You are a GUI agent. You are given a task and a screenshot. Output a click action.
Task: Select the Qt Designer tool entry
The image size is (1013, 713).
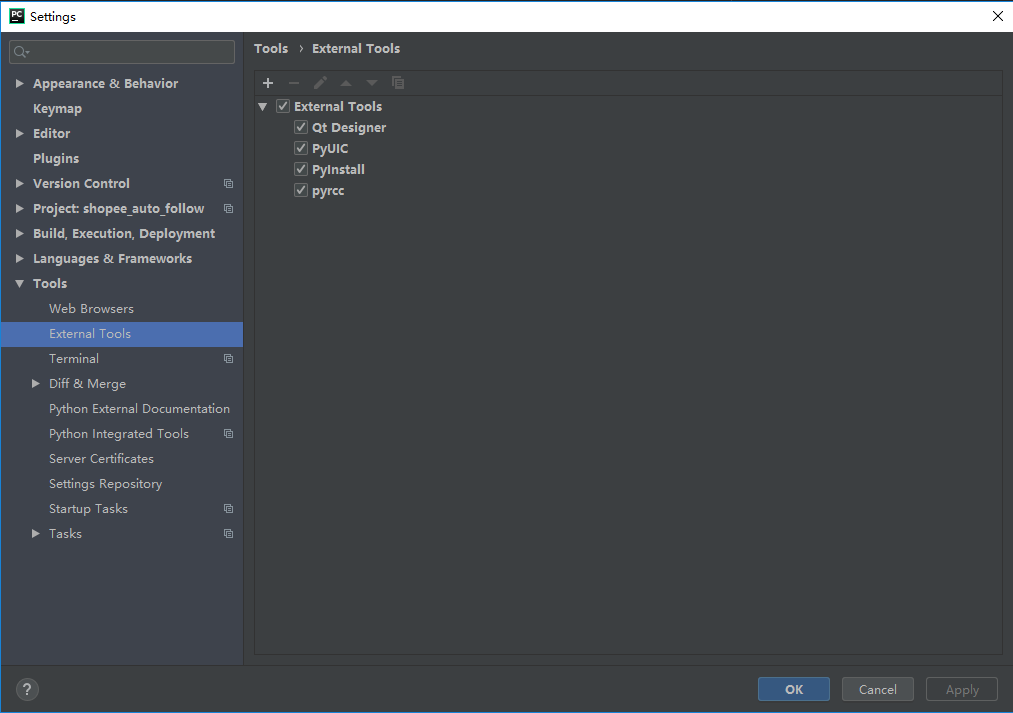(349, 127)
